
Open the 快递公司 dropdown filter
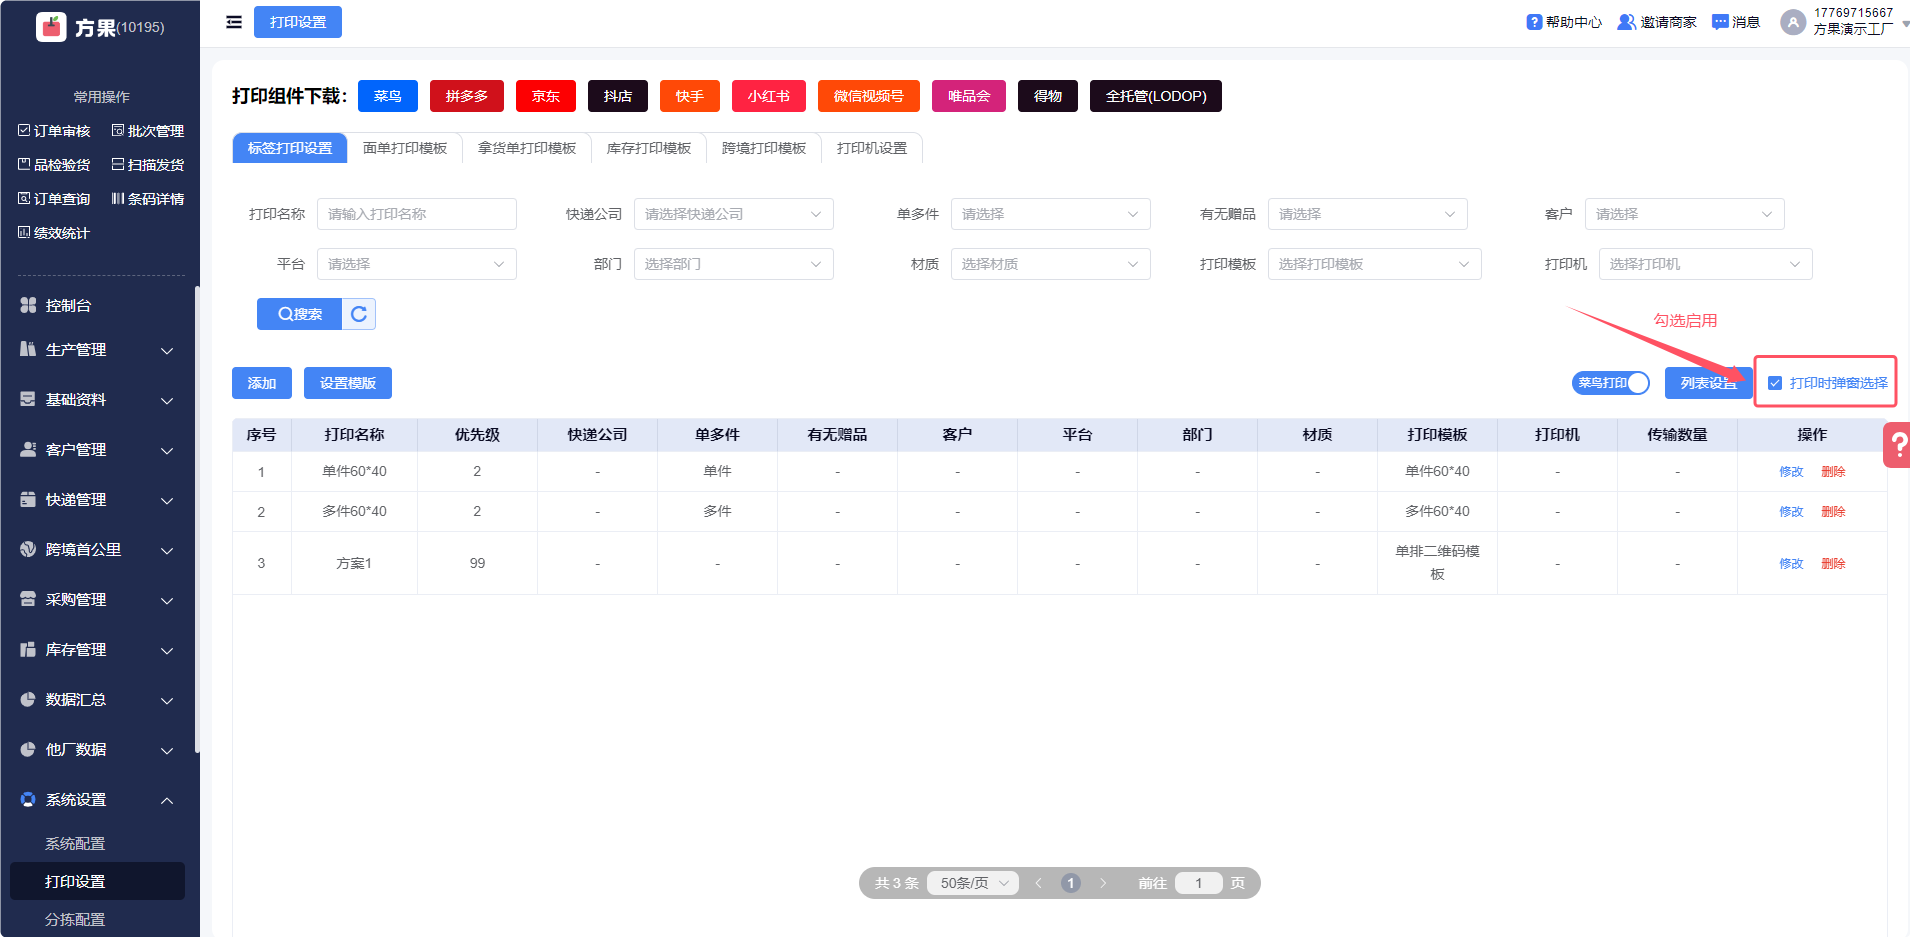click(x=733, y=214)
